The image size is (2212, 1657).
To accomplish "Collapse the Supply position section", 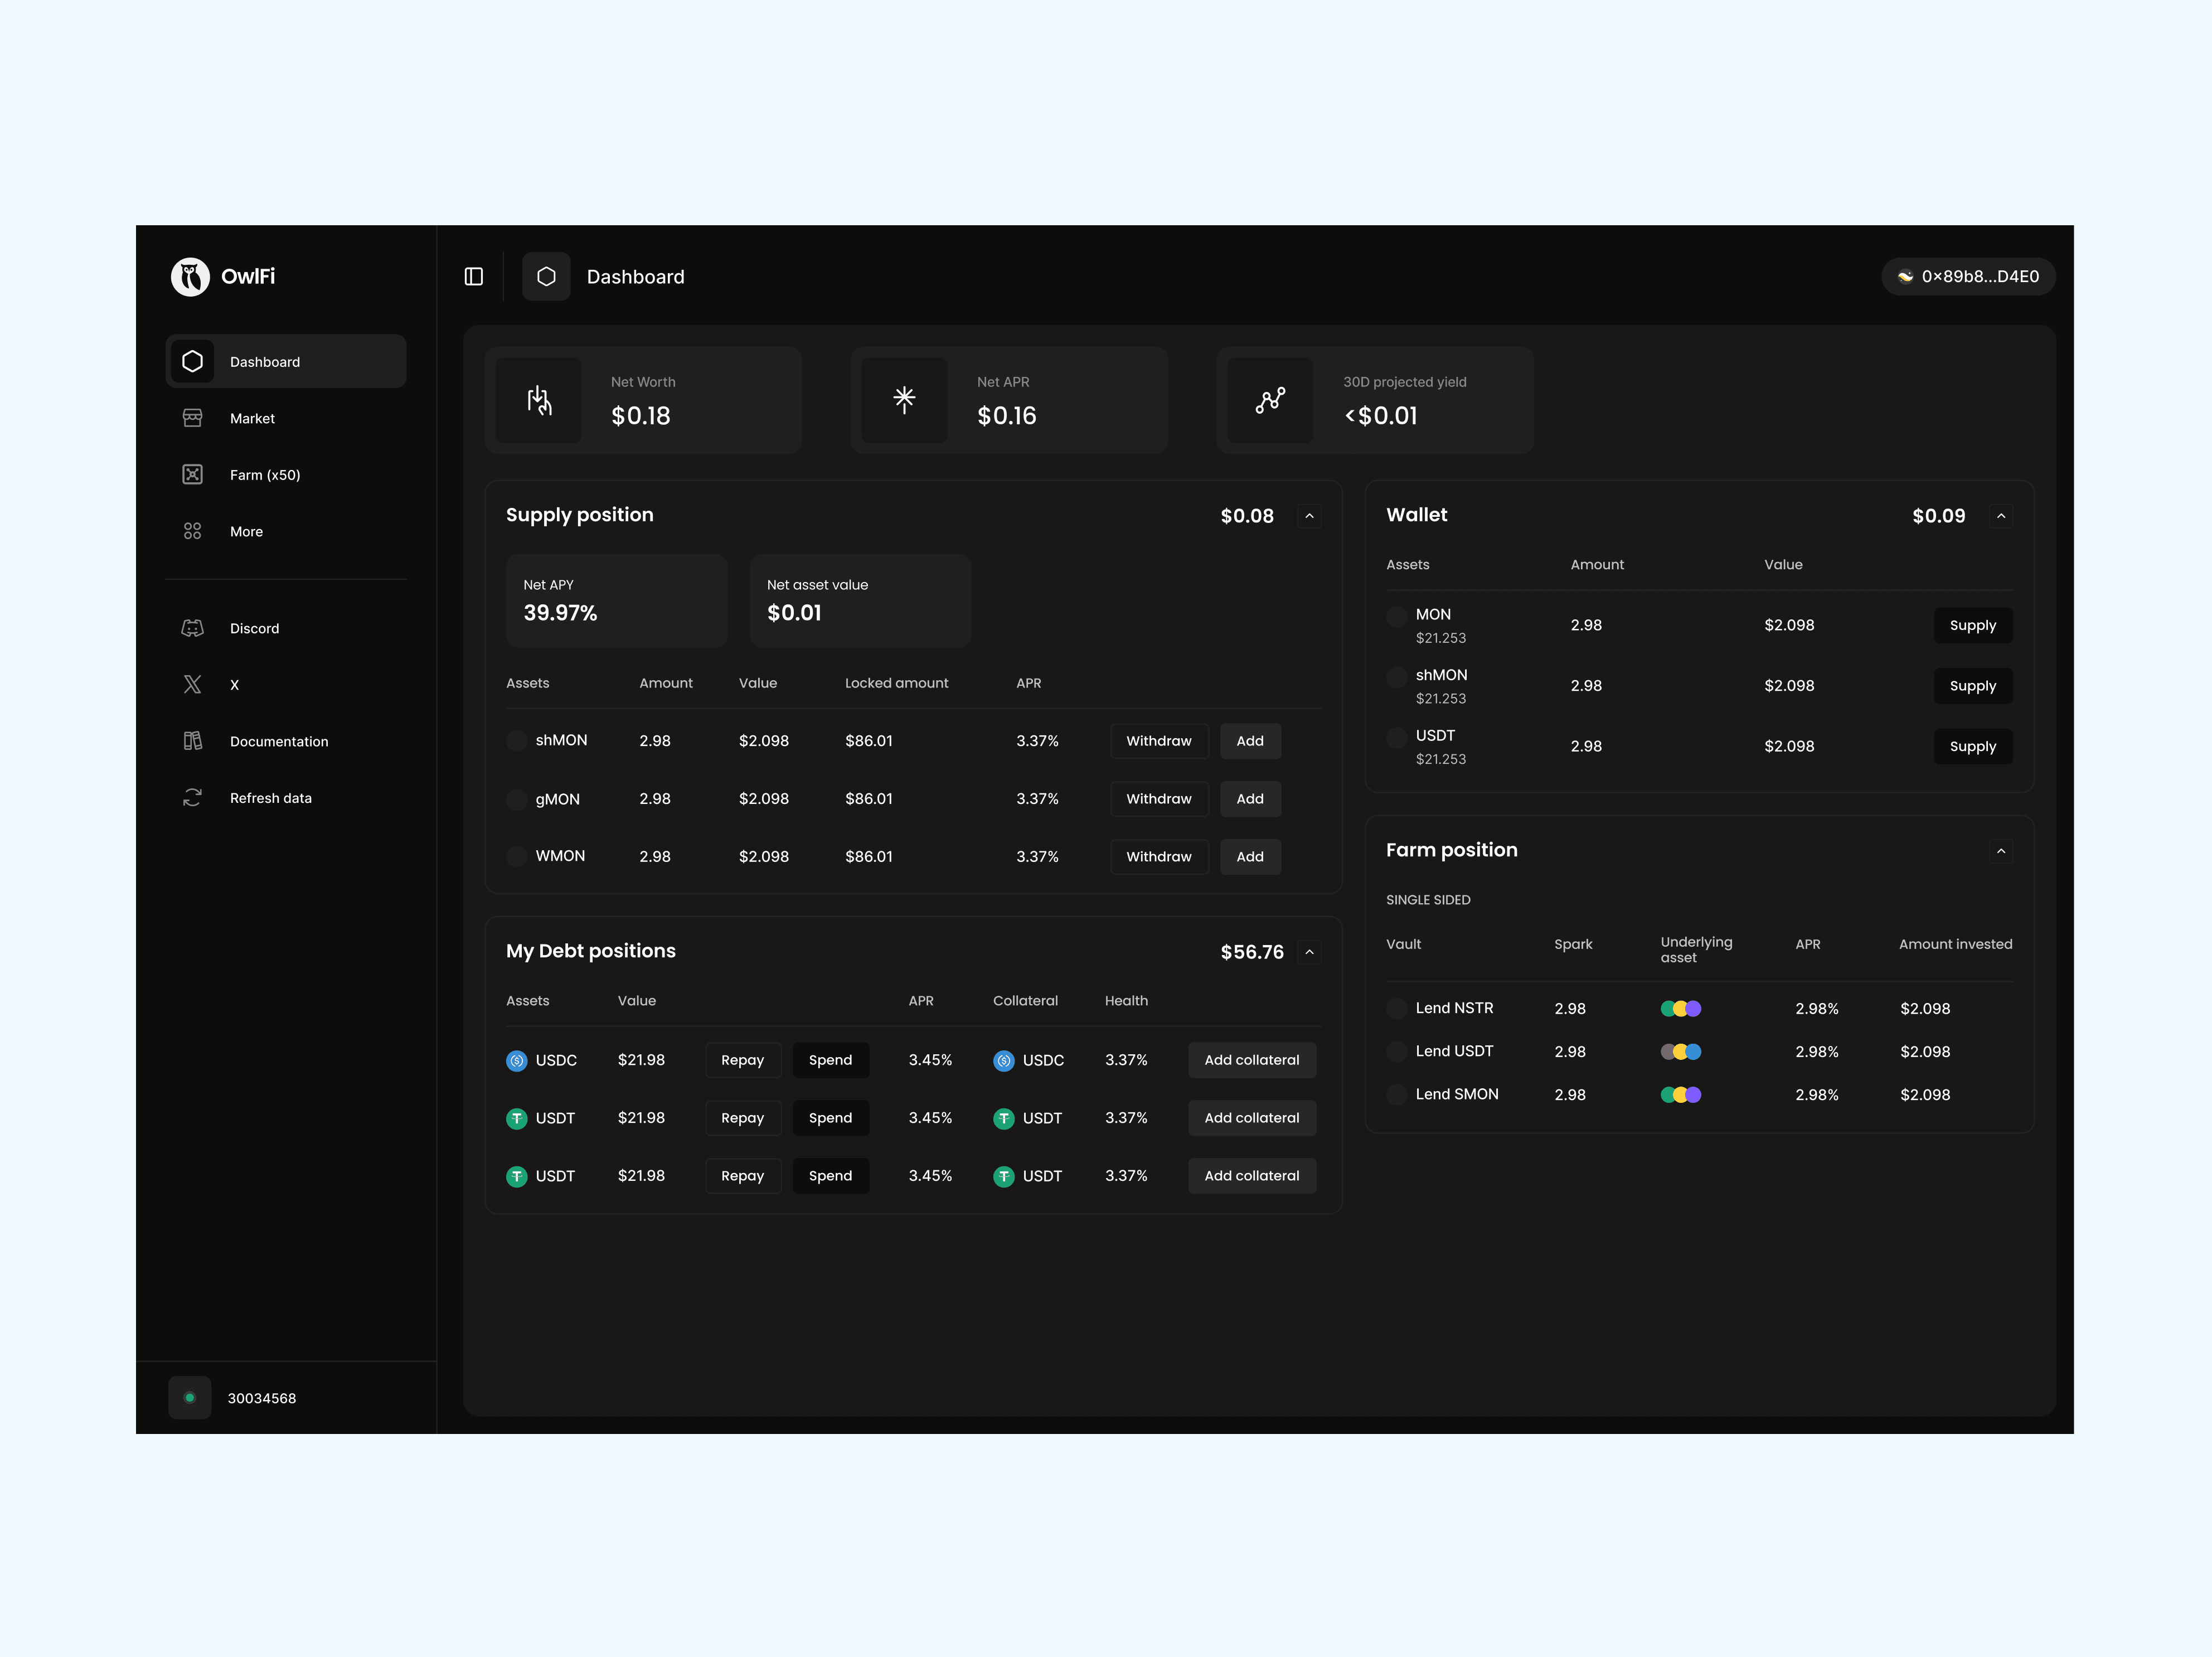I will (x=1309, y=516).
